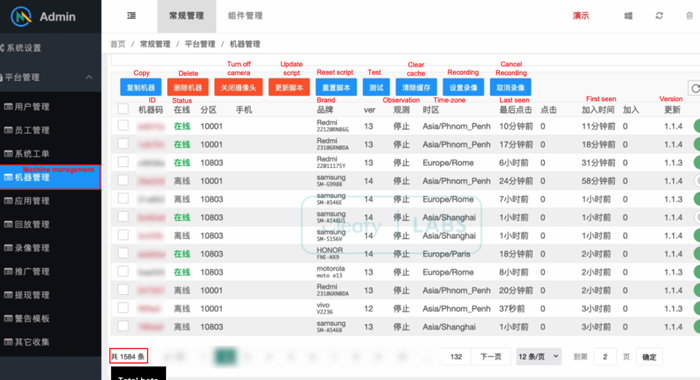The width and height of the screenshot is (700, 380).
Task: Click the 复制机器 copy button
Action: tap(141, 88)
